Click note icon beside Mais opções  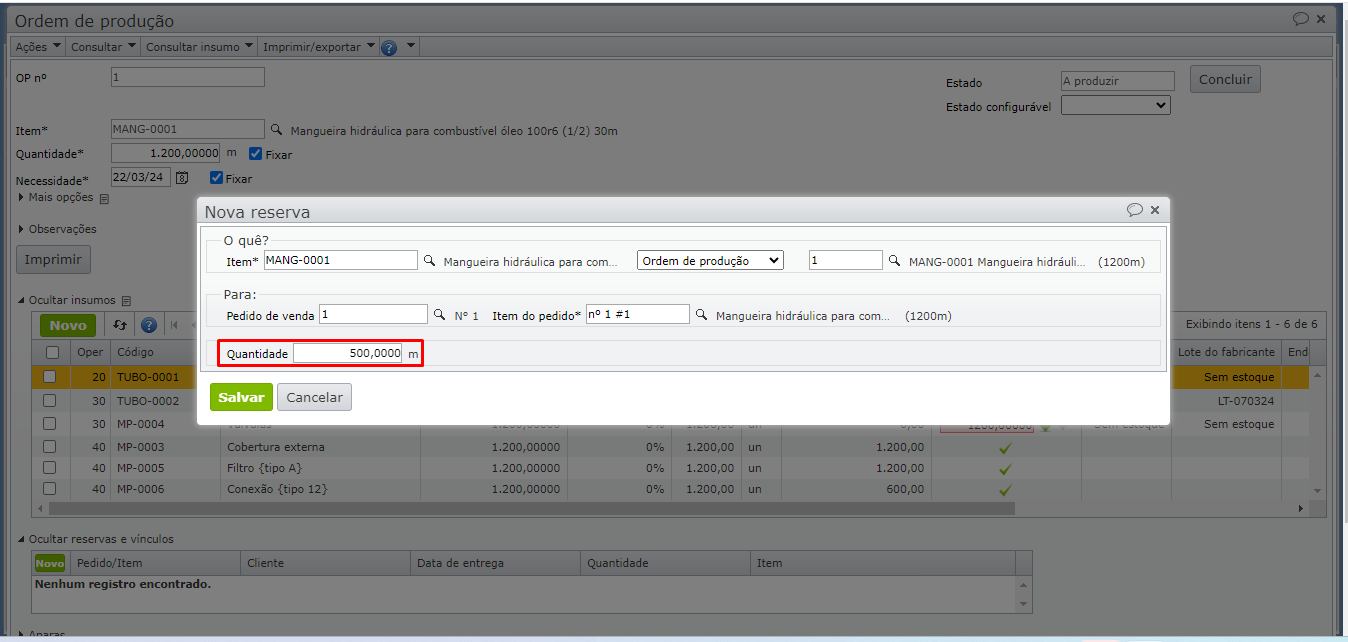click(103, 198)
